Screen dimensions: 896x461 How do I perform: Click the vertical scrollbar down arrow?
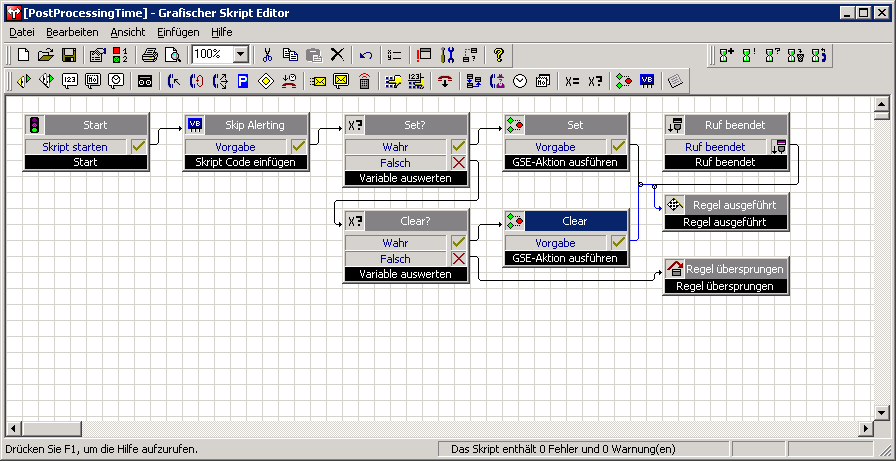(x=881, y=412)
